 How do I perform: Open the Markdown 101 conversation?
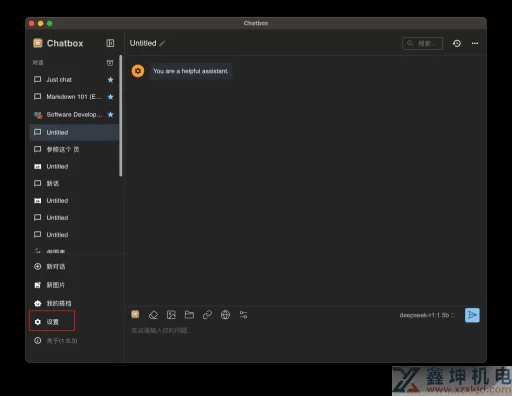[x=74, y=97]
